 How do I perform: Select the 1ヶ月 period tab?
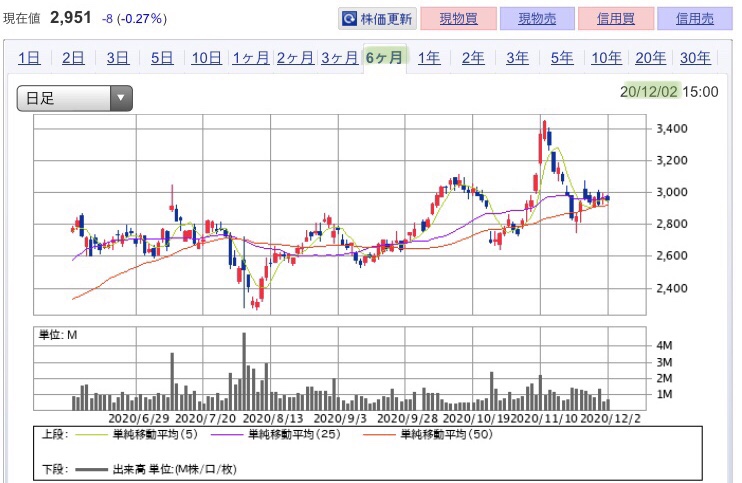(x=251, y=58)
